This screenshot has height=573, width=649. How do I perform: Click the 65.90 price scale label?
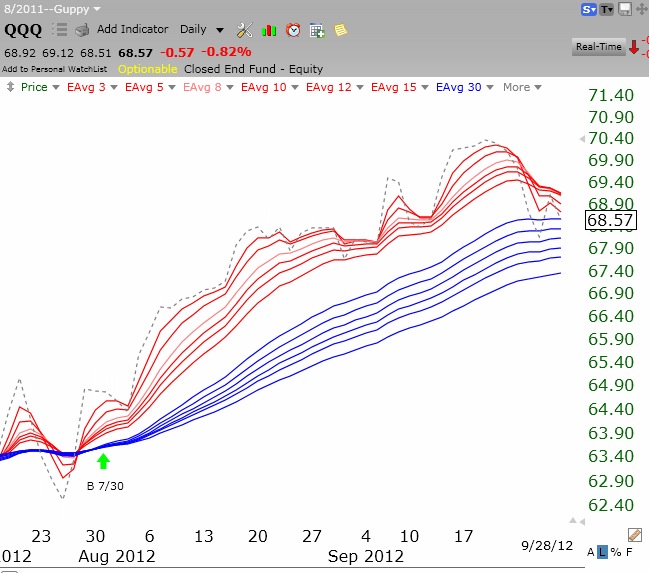611,339
